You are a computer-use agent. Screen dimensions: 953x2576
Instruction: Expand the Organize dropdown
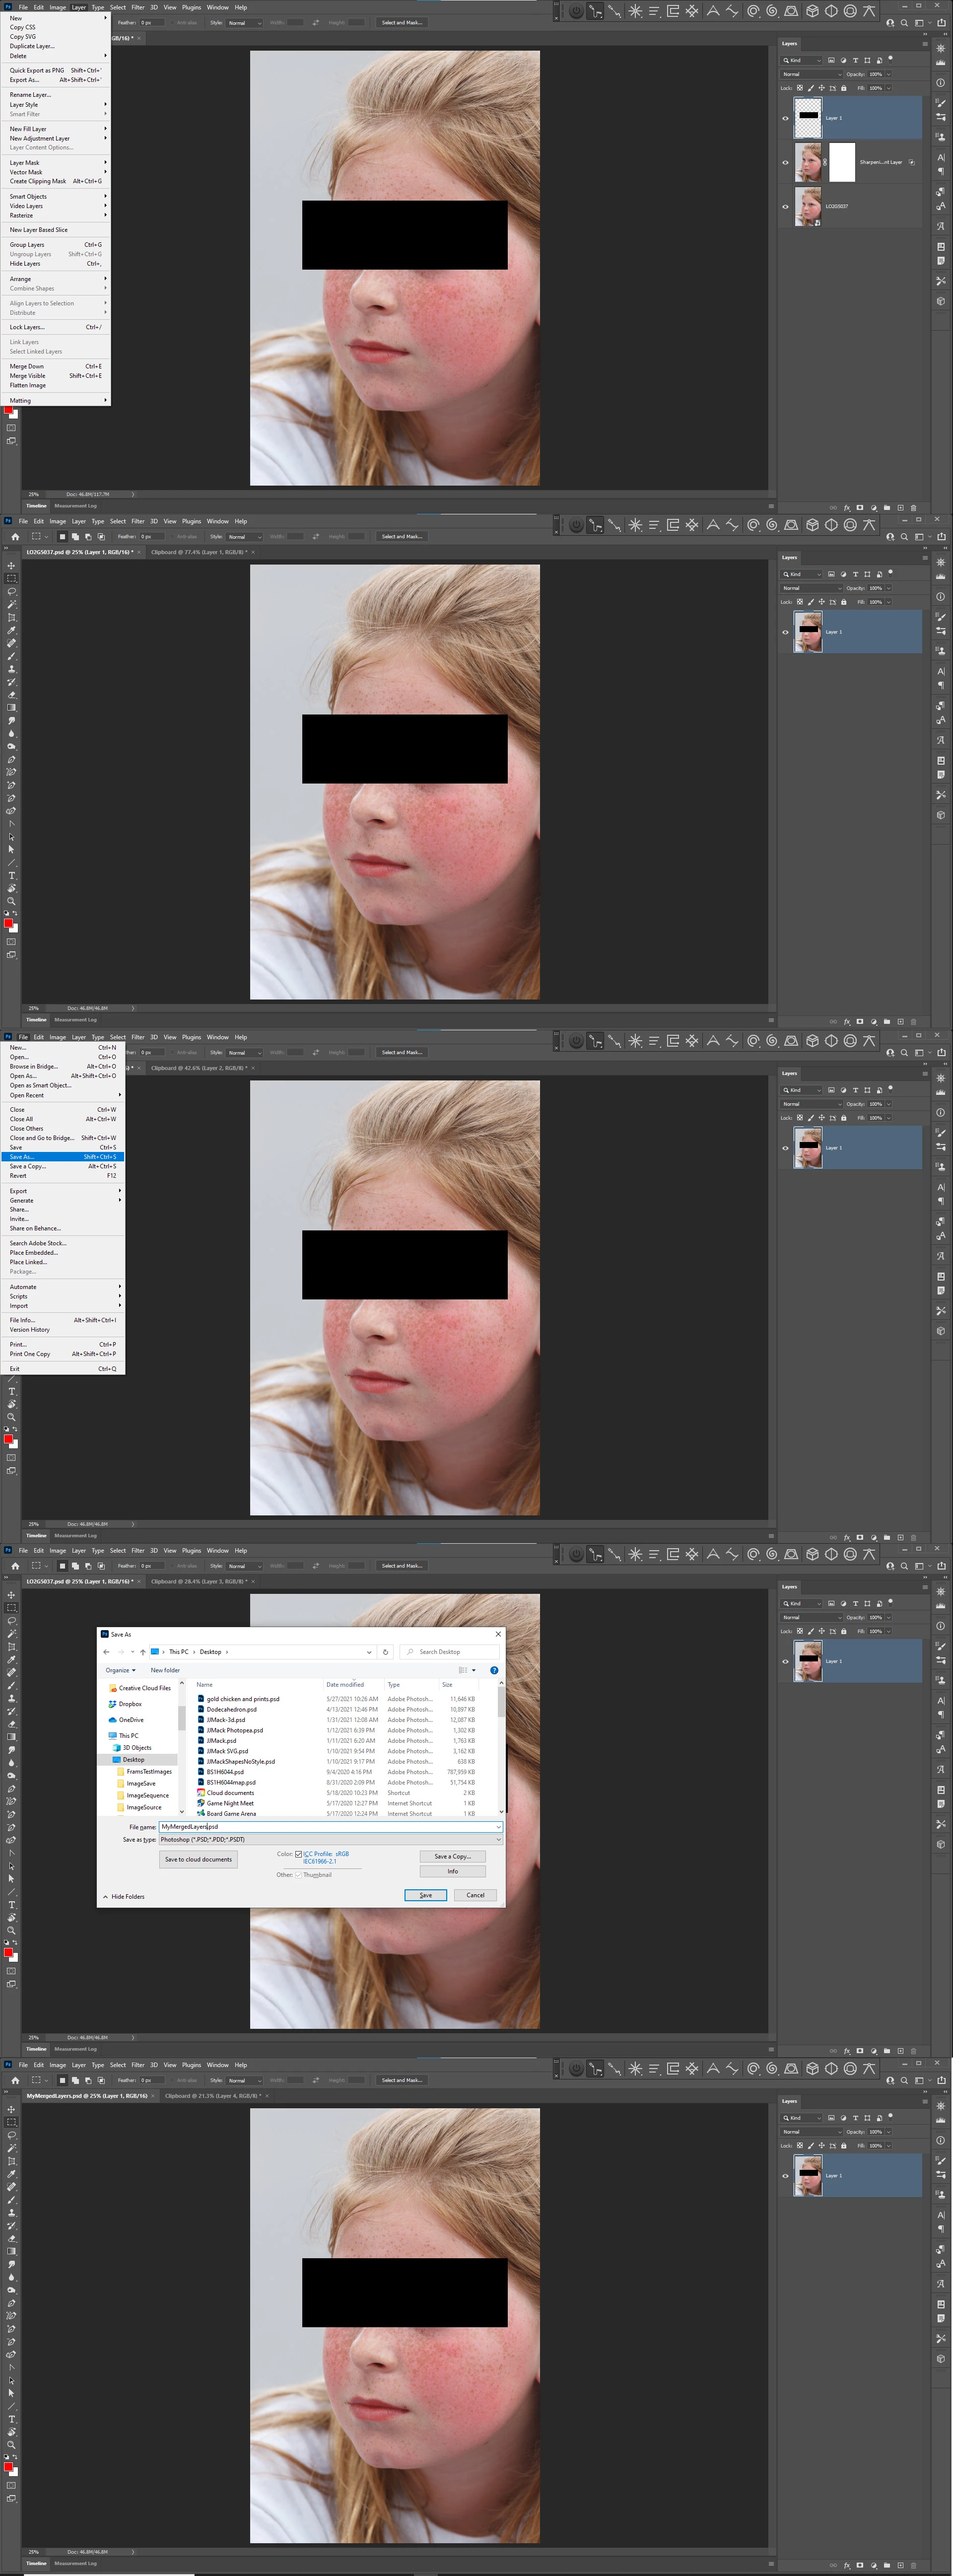point(120,1670)
